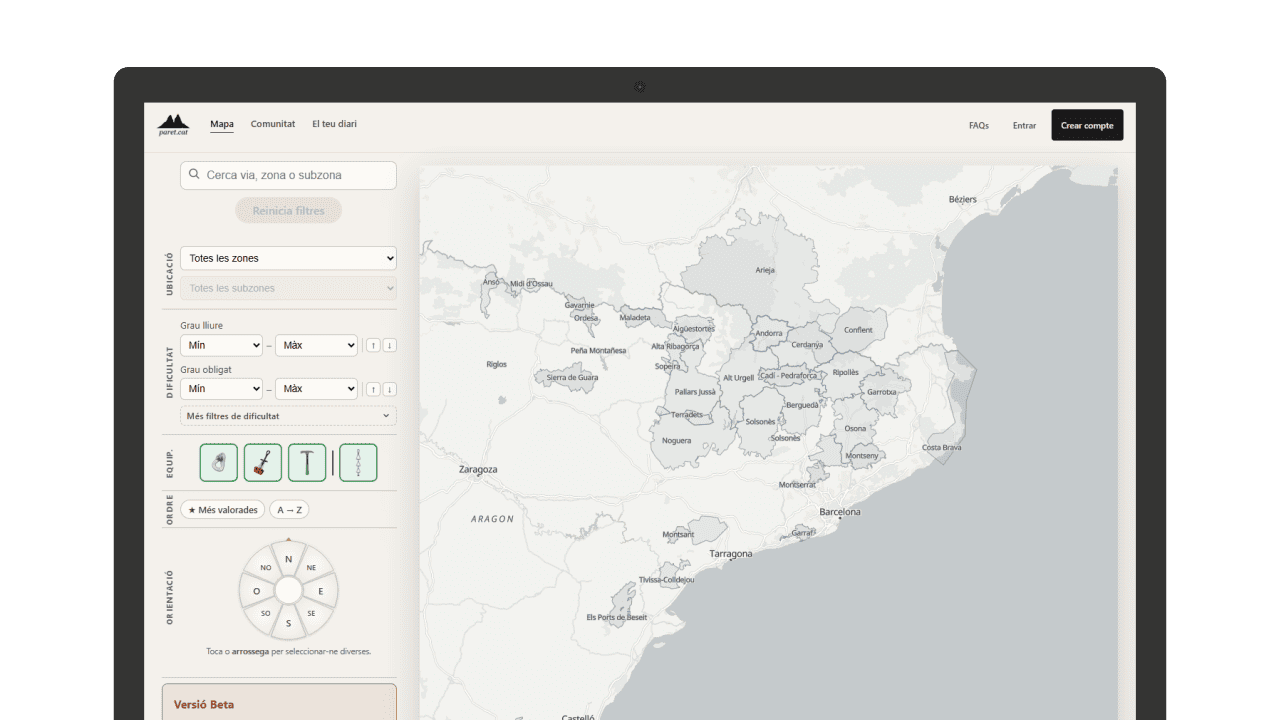1280x720 pixels.
Task: Sort Grau lliure descending with down arrow
Action: tap(390, 345)
